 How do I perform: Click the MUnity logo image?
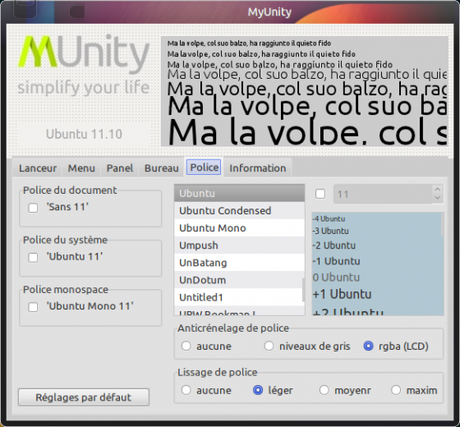pyautogui.click(x=83, y=65)
